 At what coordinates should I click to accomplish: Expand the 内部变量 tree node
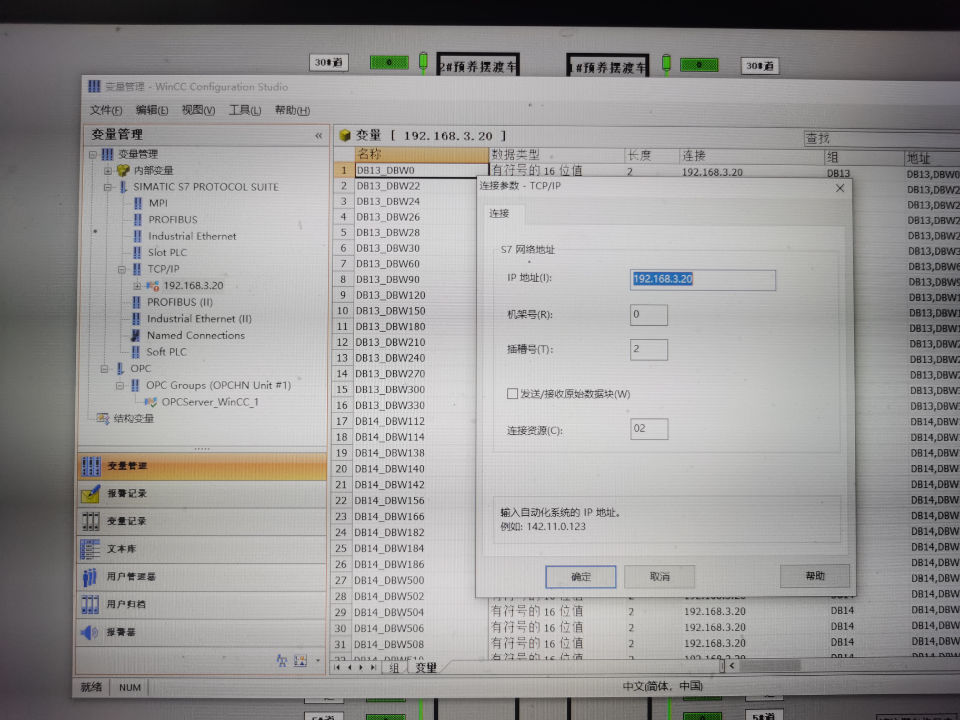pyautogui.click(x=108, y=171)
